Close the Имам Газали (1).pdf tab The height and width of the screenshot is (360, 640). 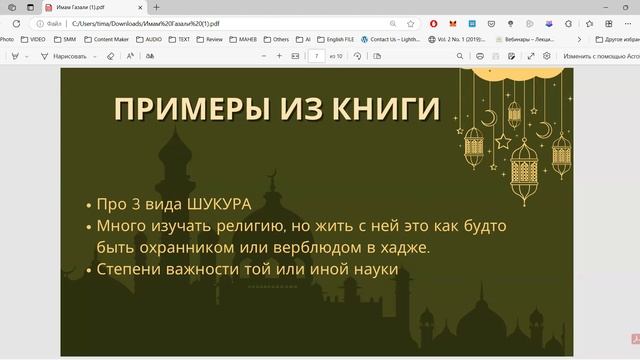pyautogui.click(x=140, y=7)
